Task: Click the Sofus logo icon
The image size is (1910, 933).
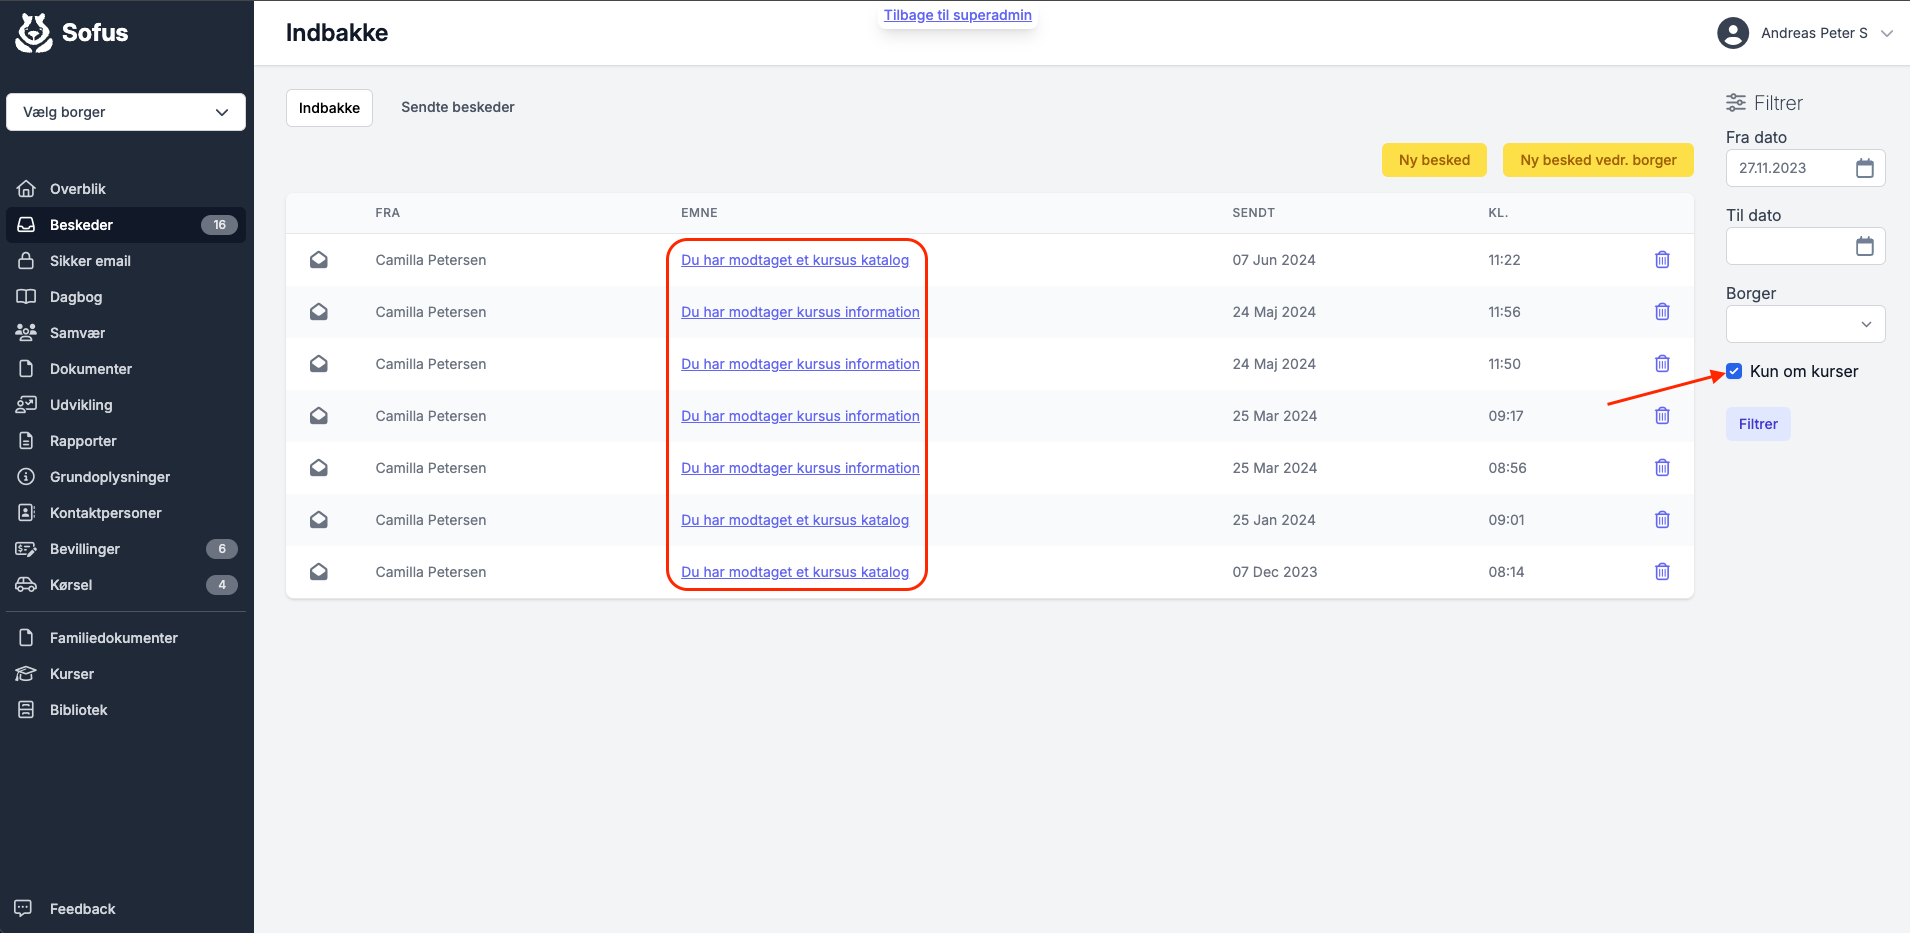Action: pyautogui.click(x=34, y=33)
